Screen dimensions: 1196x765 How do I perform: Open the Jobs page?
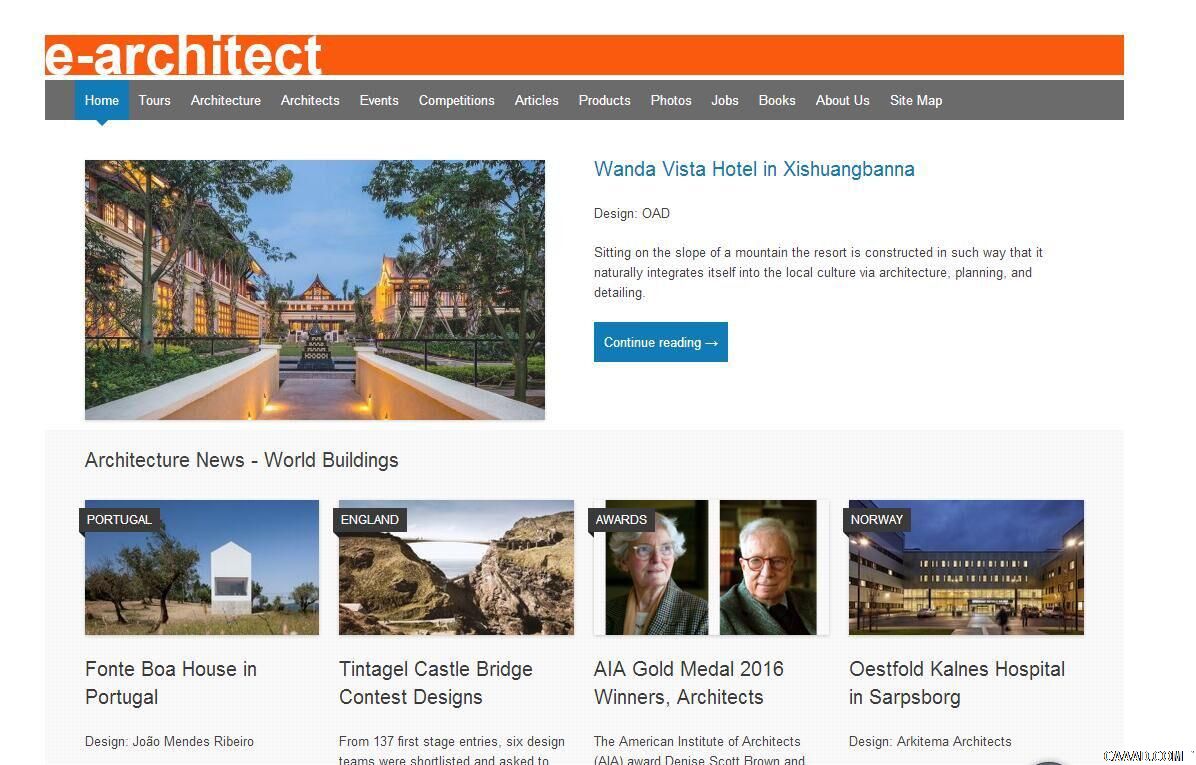[725, 100]
